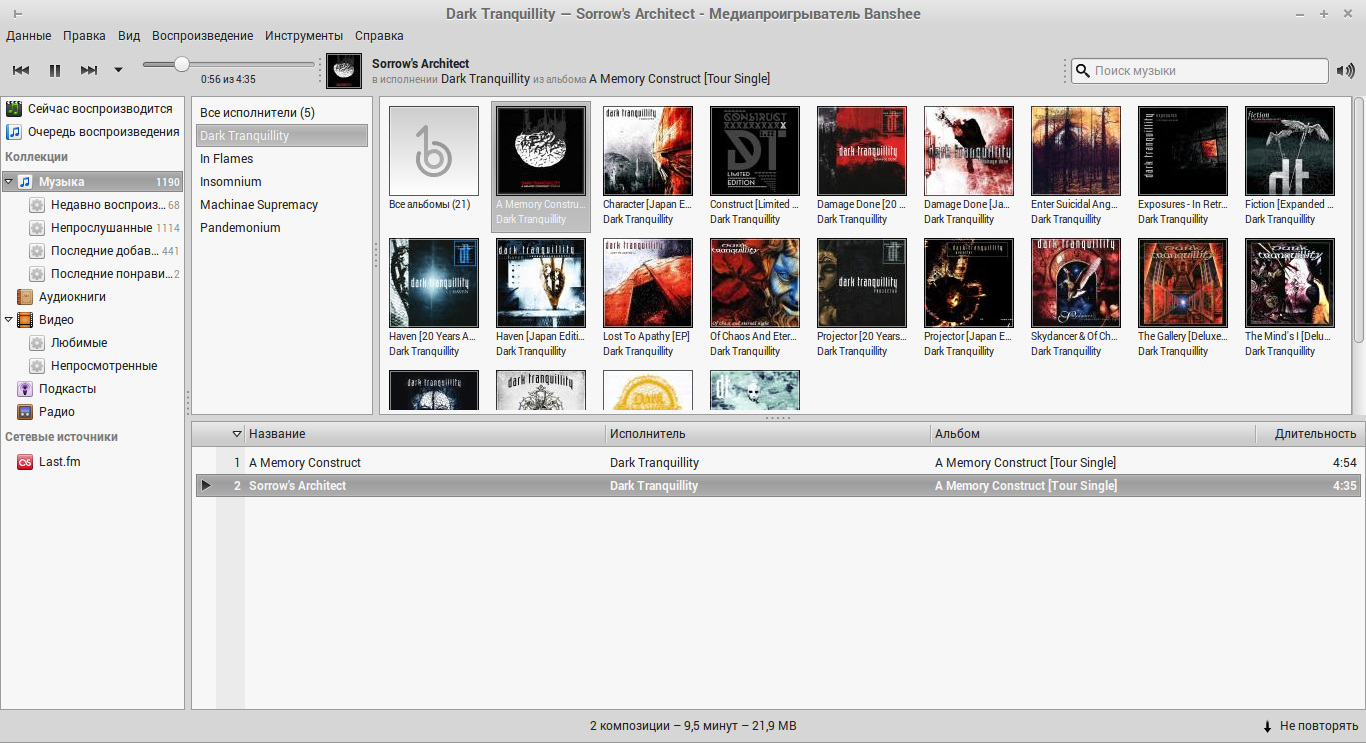Click the playback seek slider
Viewport: 1366px width, 743px height.
pos(228,64)
